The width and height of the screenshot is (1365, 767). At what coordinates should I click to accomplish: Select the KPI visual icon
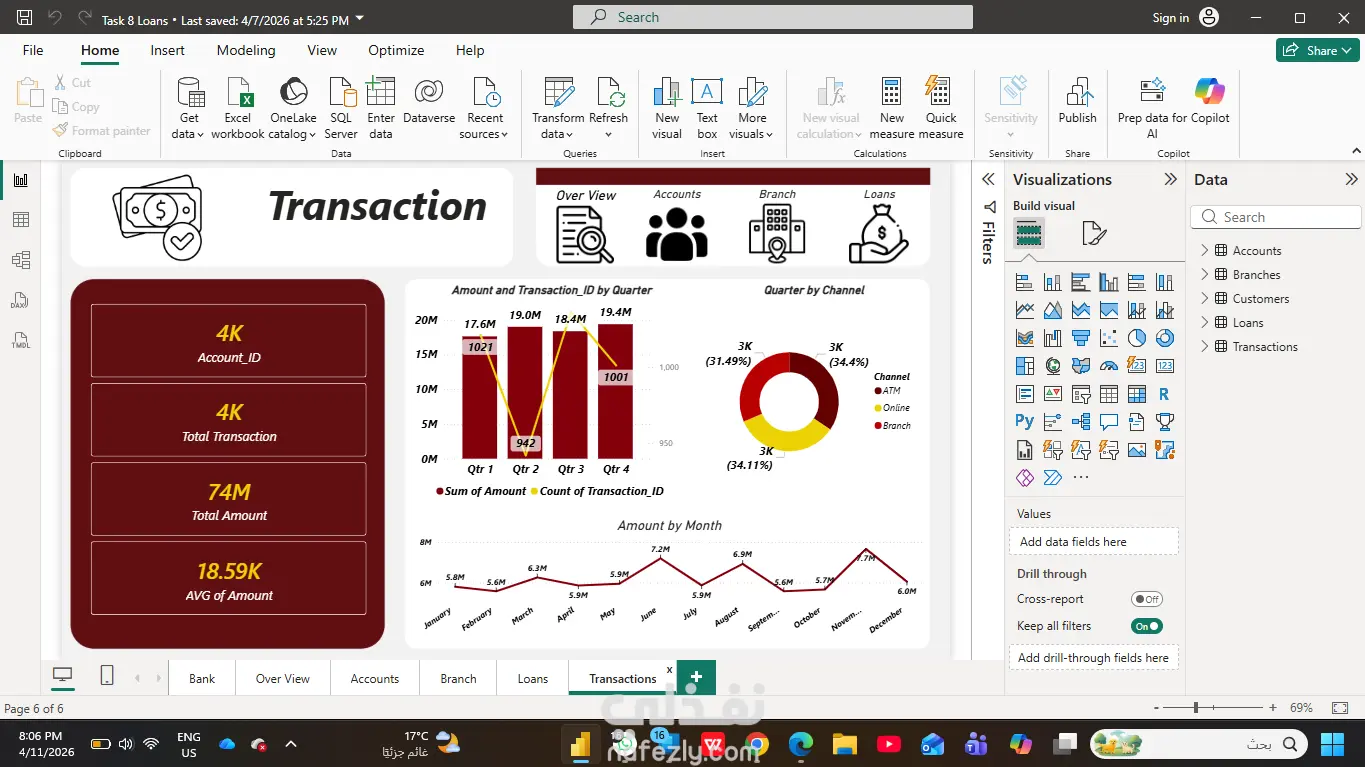1052,394
